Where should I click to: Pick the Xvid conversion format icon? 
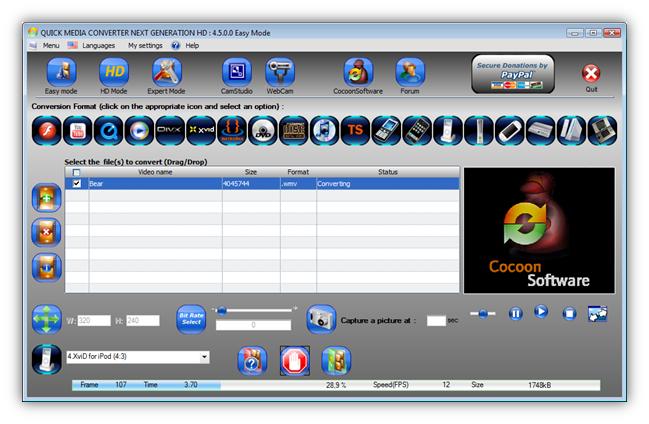200,130
